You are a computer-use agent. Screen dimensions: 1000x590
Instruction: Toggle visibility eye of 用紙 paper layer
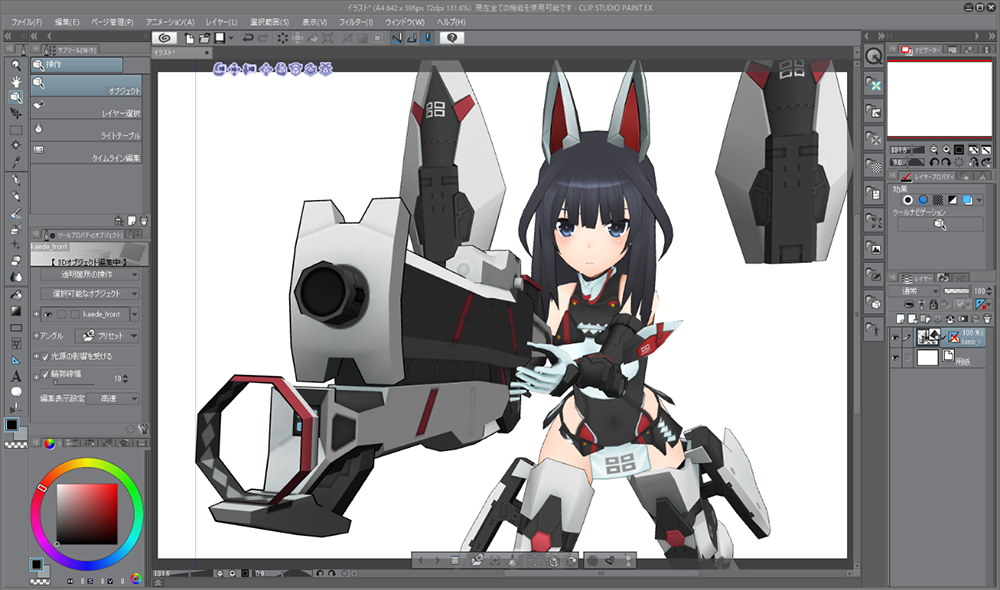click(x=895, y=358)
